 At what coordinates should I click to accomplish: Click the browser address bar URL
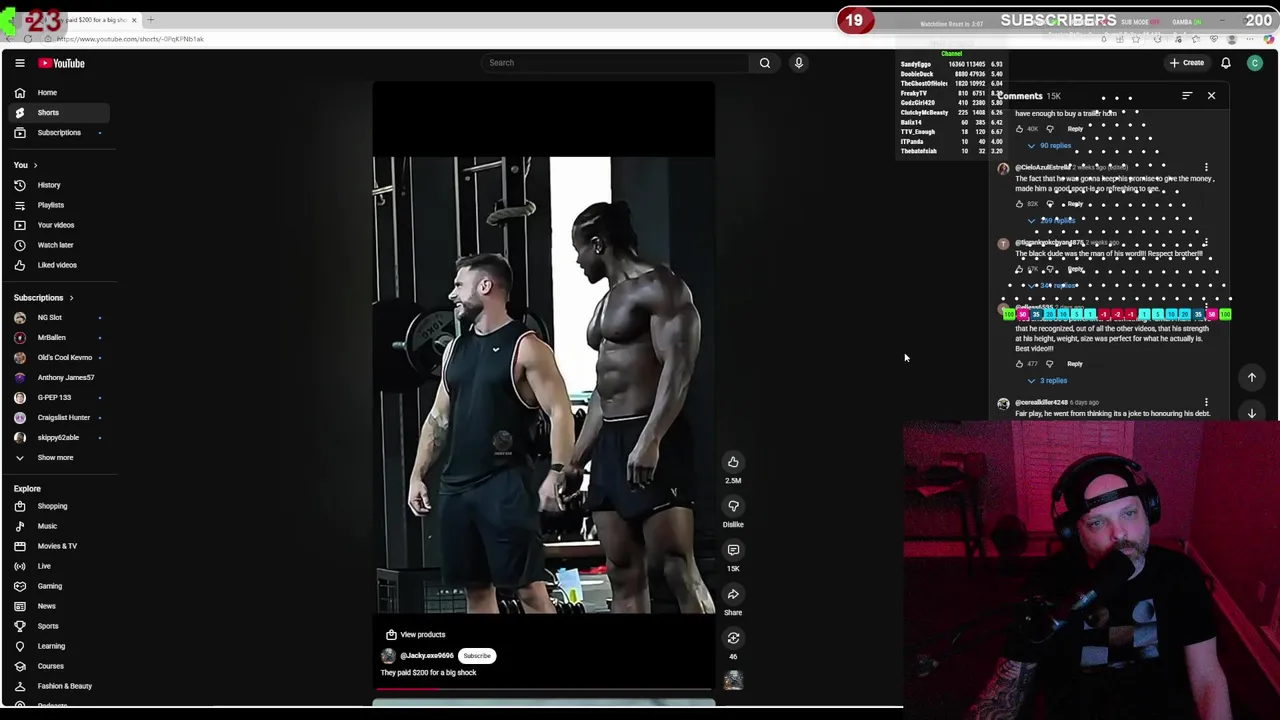click(130, 39)
